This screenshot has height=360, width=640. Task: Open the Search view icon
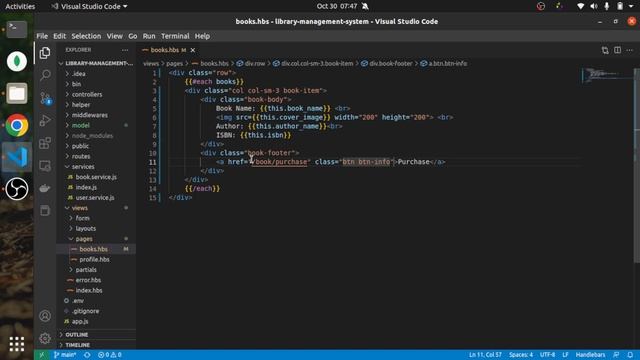(x=45, y=75)
